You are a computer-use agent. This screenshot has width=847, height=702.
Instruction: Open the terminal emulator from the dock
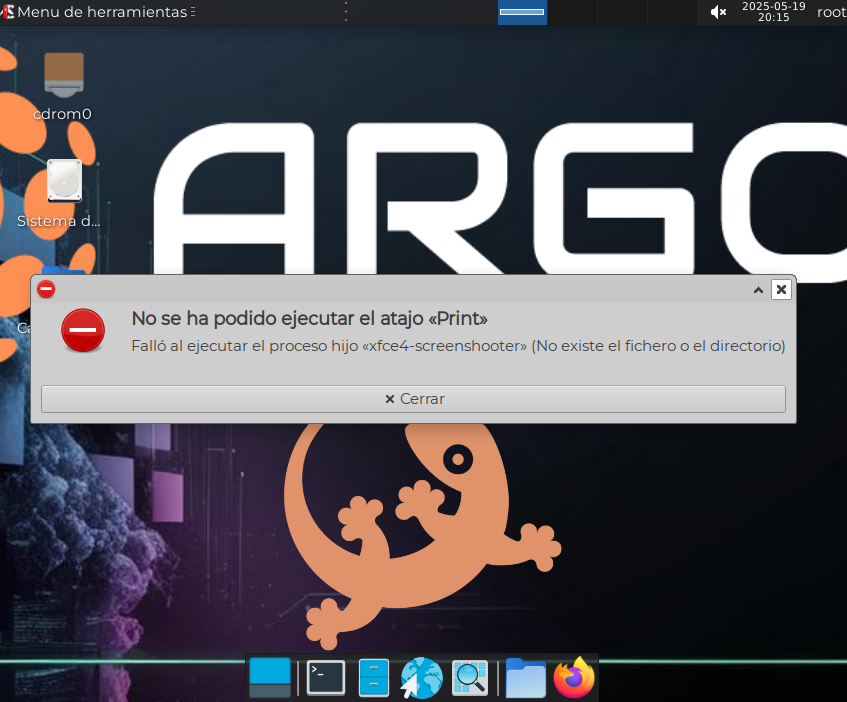(326, 677)
